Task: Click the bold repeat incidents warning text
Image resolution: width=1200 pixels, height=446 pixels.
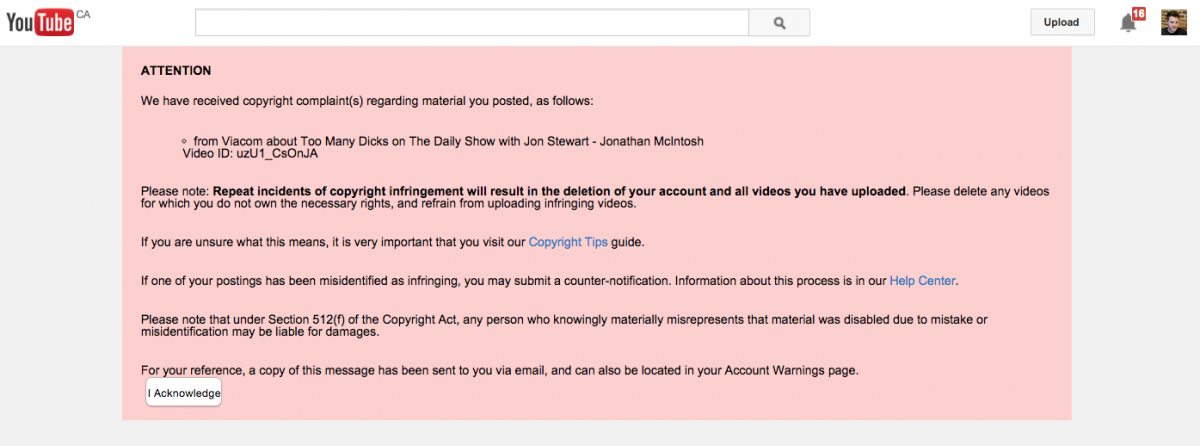Action: 560,190
